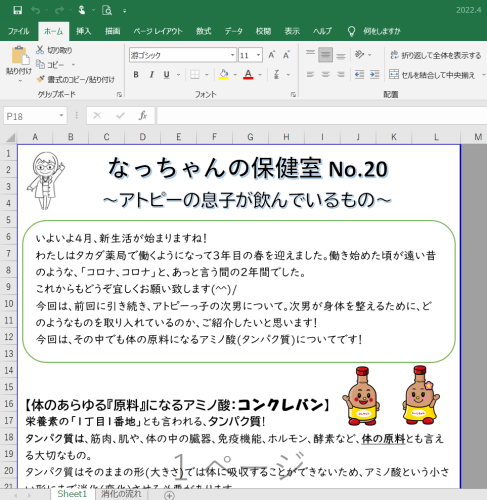Open the ヘルプ tab
Image resolution: width=487 pixels, height=500 pixels.
[322, 31]
